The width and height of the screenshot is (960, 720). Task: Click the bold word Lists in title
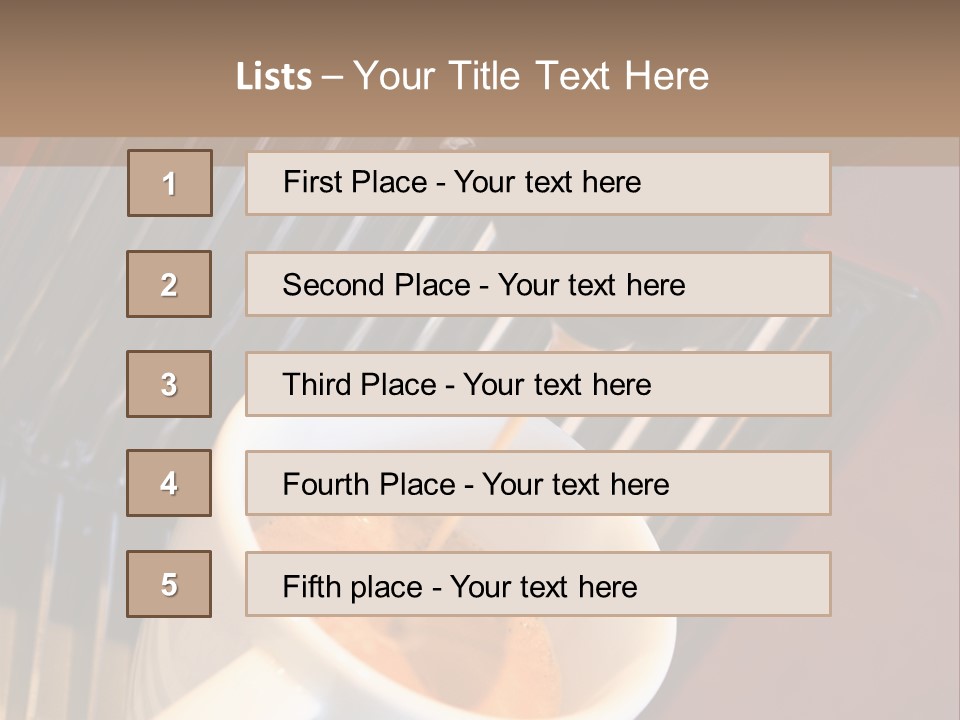coord(274,76)
